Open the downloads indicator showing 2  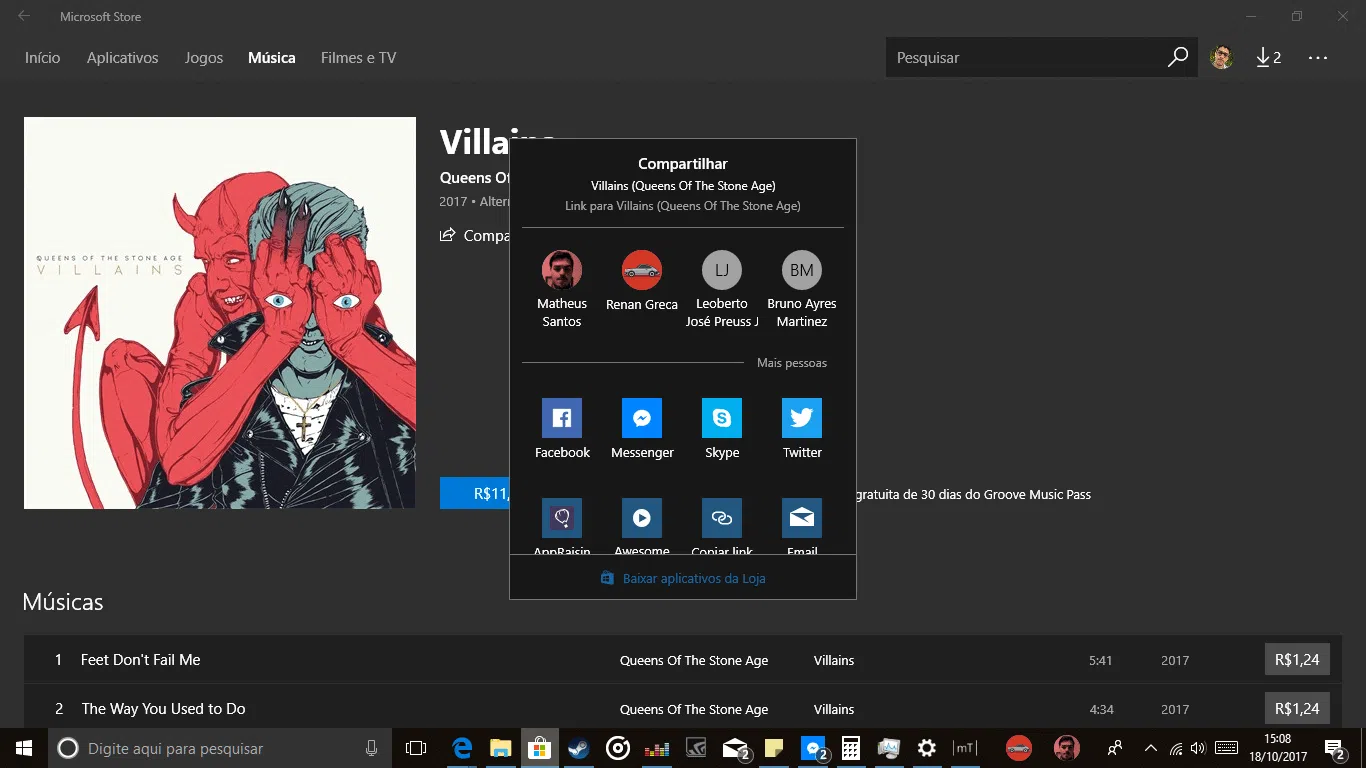coord(1269,58)
